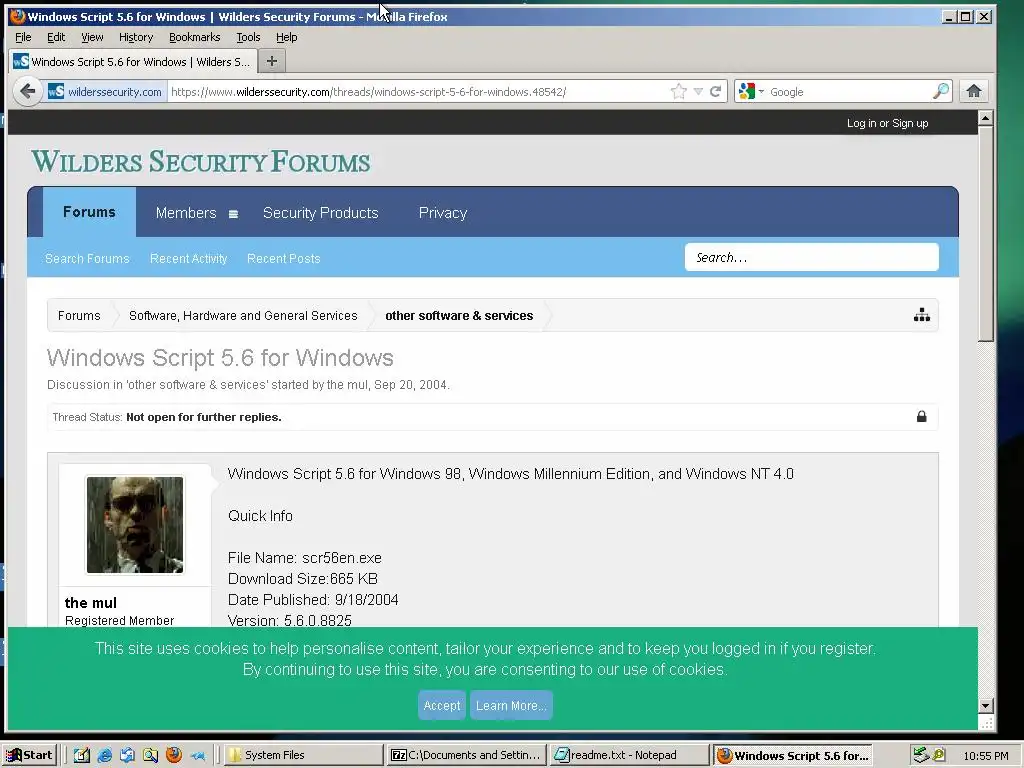Select the Windows Script 5.6 browser tab
This screenshot has height=768, width=1024.
(x=133, y=61)
